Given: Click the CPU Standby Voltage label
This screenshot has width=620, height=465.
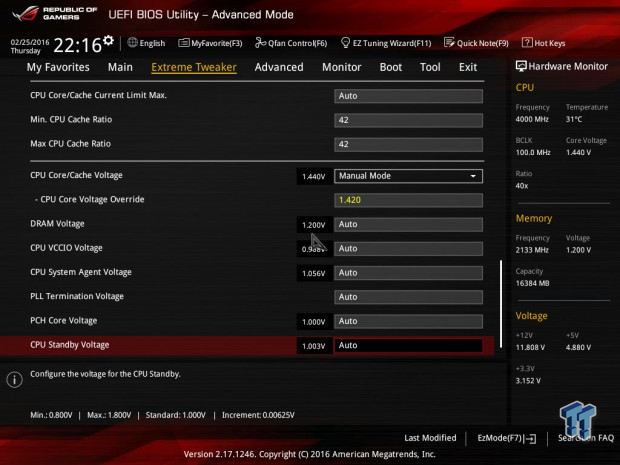Looking at the screenshot, I should (x=70, y=345).
